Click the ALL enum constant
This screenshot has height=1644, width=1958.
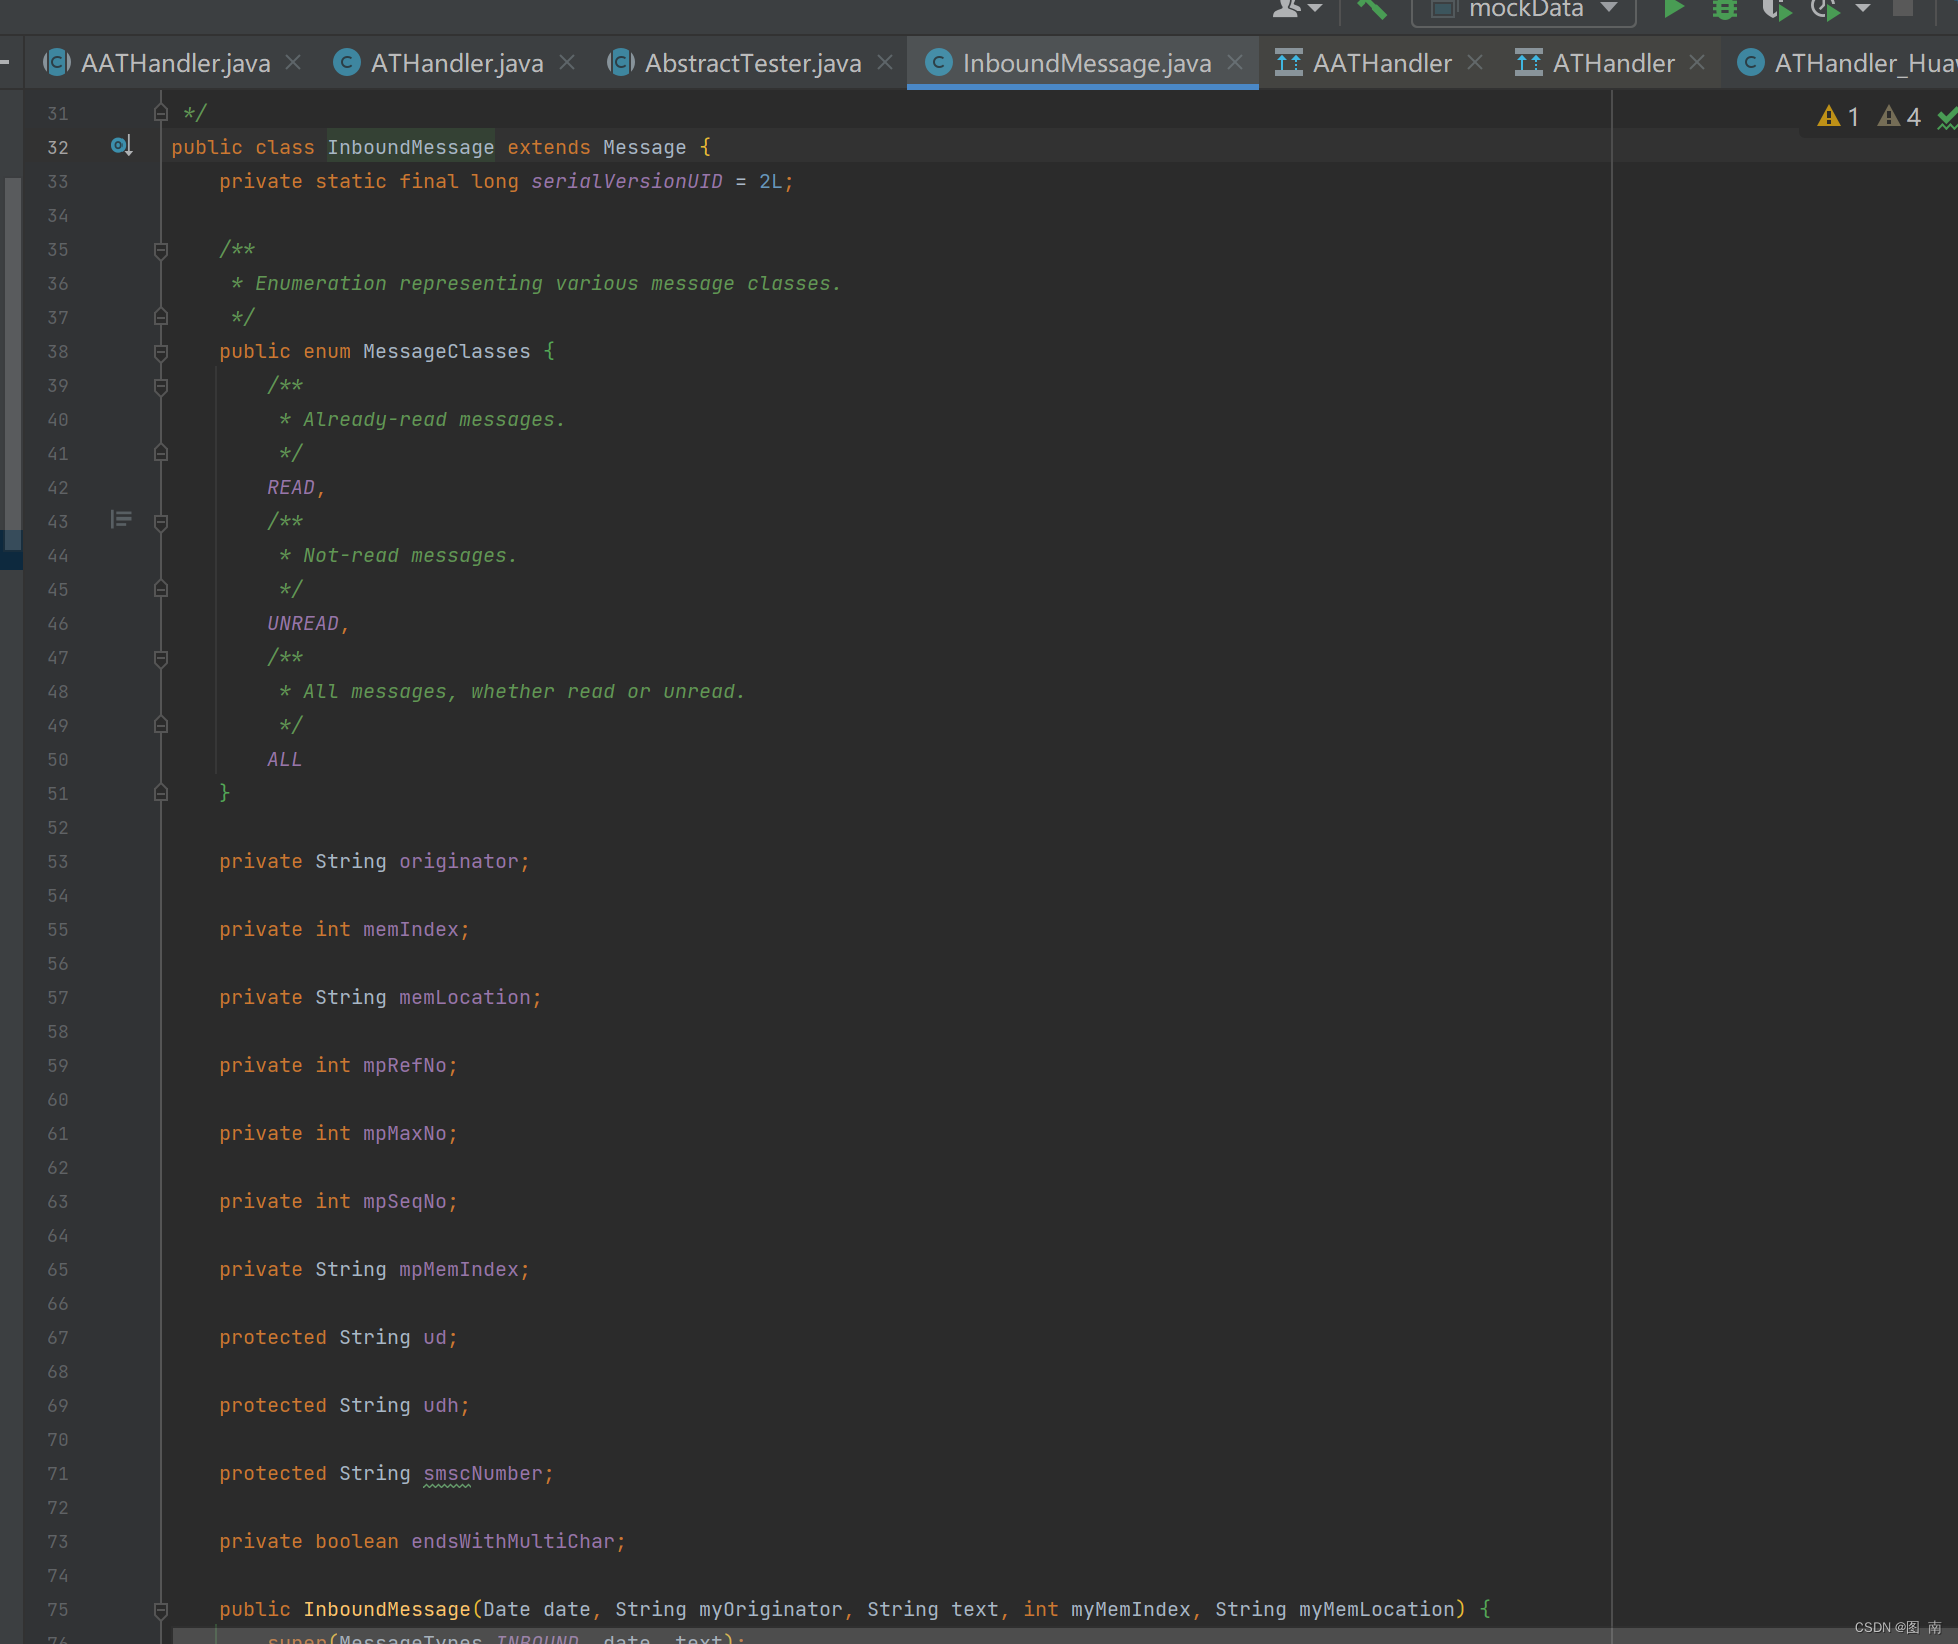[285, 759]
